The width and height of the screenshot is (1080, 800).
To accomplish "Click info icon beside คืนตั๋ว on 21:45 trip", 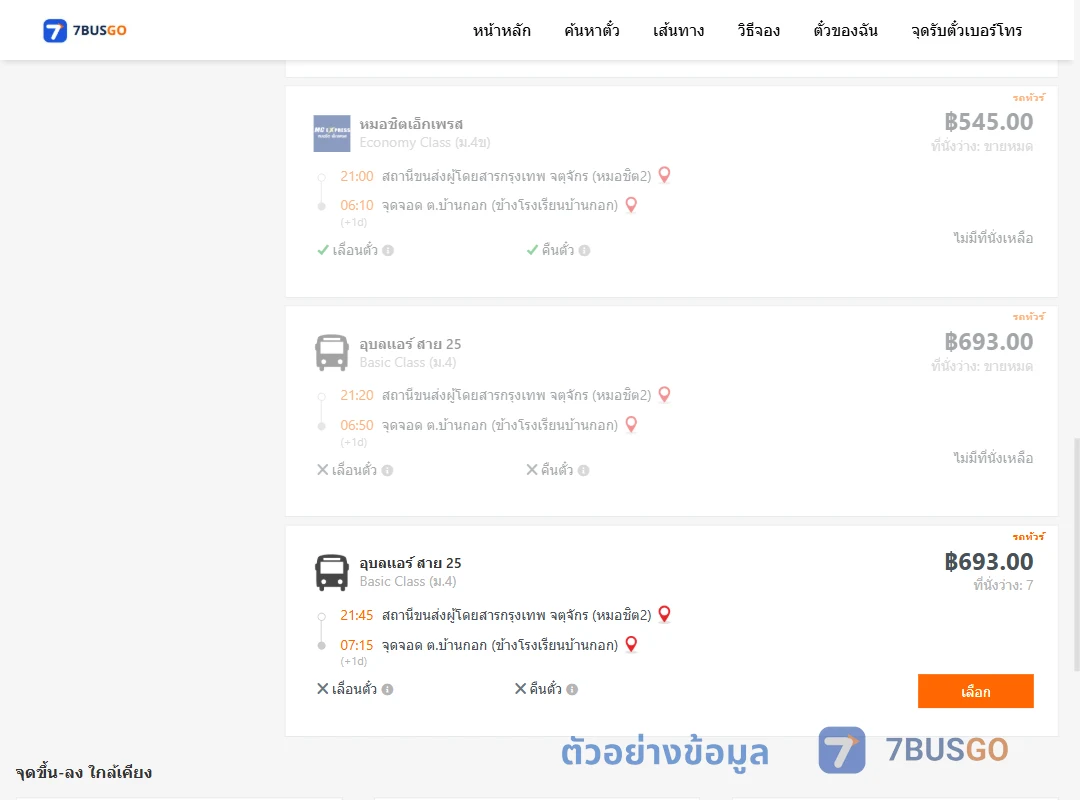I will [x=572, y=689].
